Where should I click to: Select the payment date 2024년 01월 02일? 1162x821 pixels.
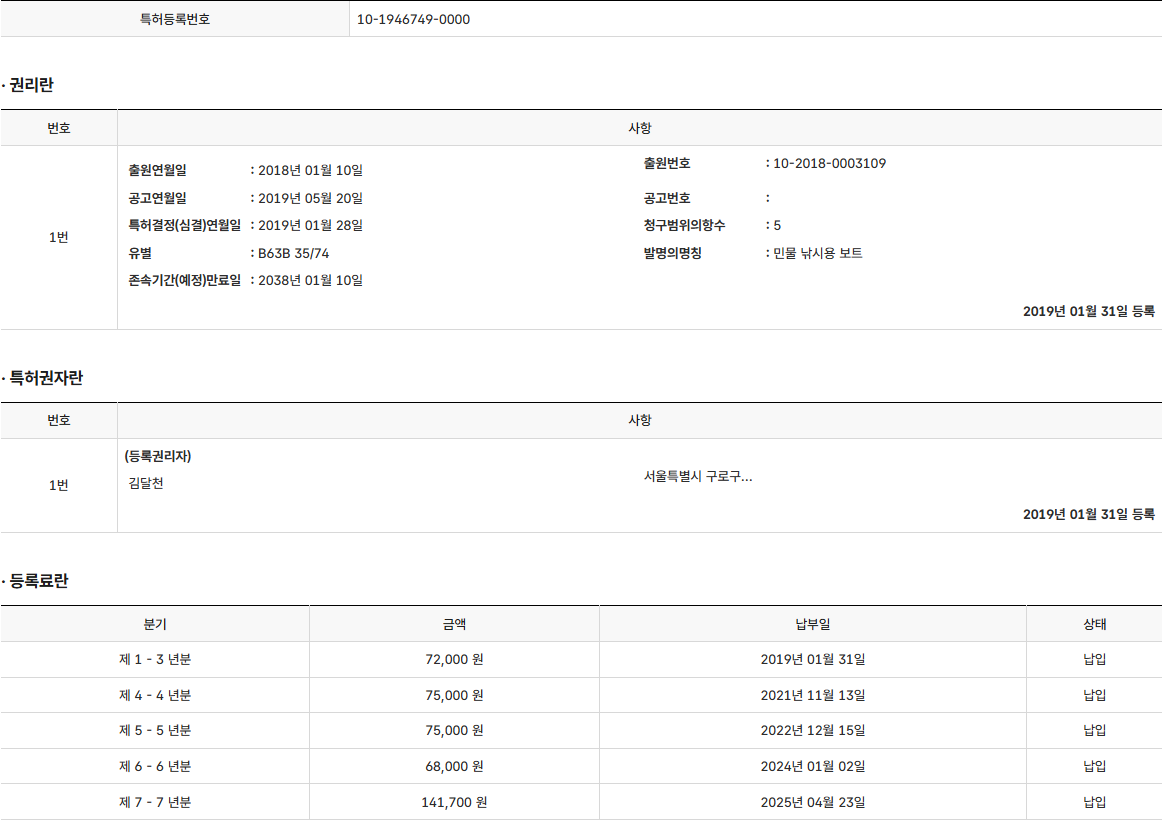[x=812, y=766]
